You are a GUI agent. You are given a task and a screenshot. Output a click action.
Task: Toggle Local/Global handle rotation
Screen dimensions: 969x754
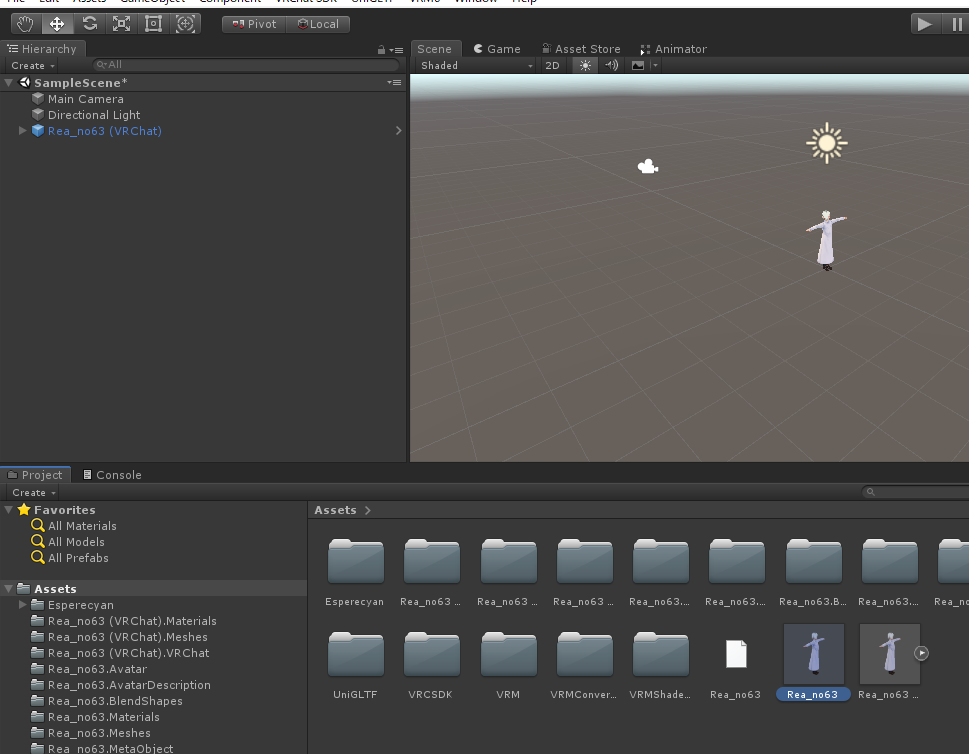pos(318,24)
